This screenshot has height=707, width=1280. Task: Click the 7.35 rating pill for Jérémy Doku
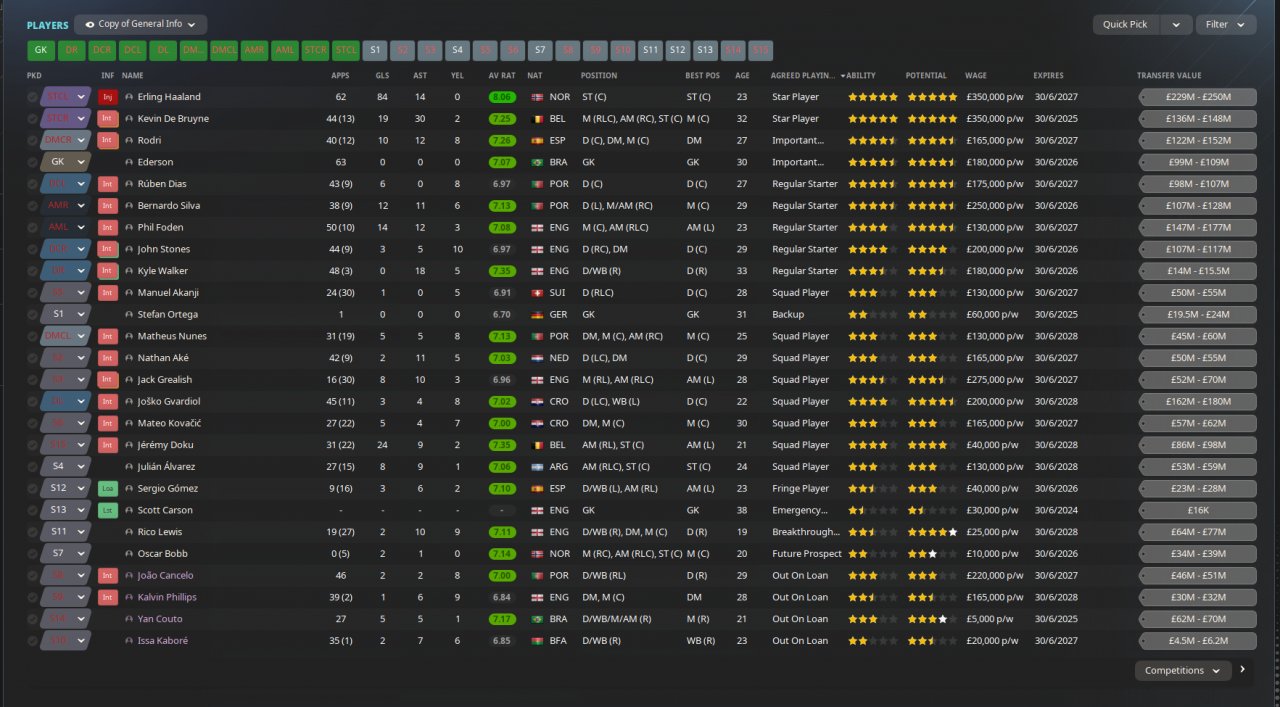point(502,445)
